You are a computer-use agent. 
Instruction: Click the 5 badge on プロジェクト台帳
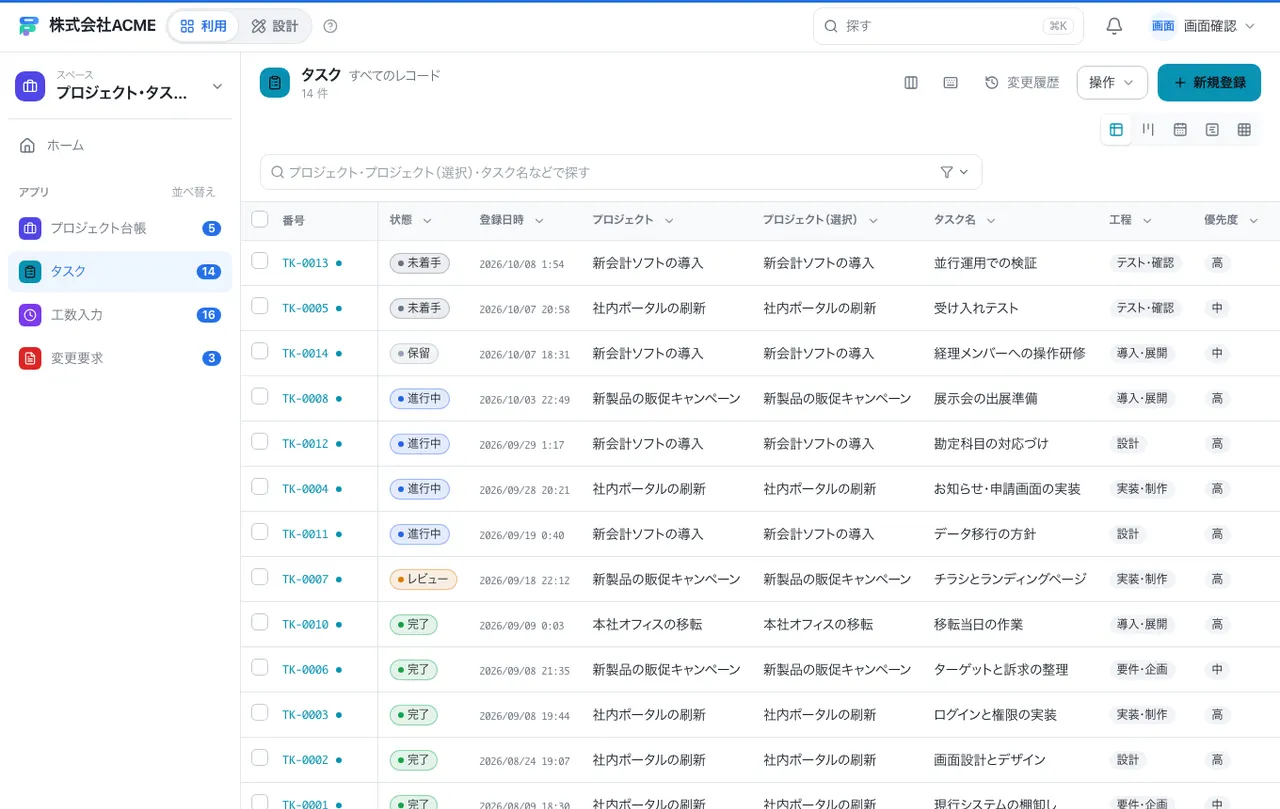pyautogui.click(x=212, y=228)
